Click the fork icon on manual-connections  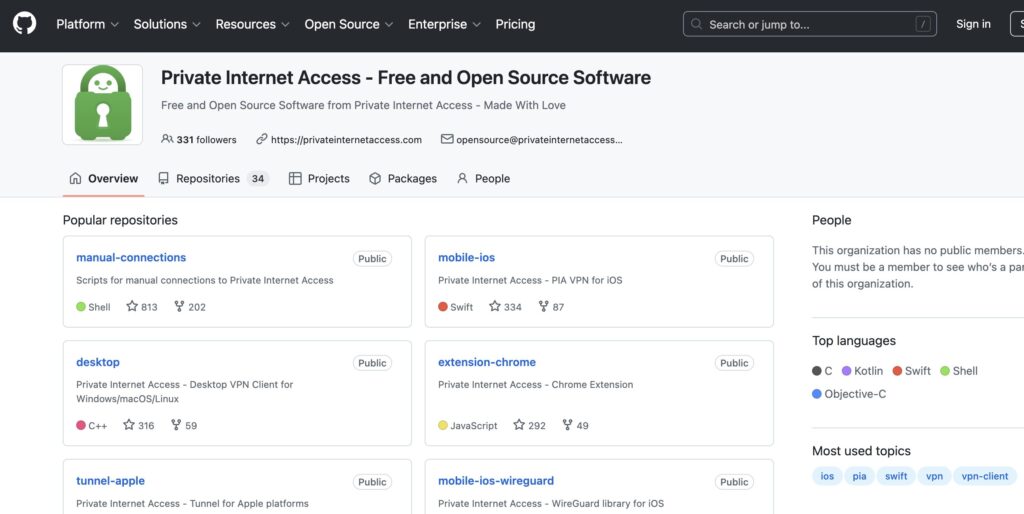(x=179, y=307)
